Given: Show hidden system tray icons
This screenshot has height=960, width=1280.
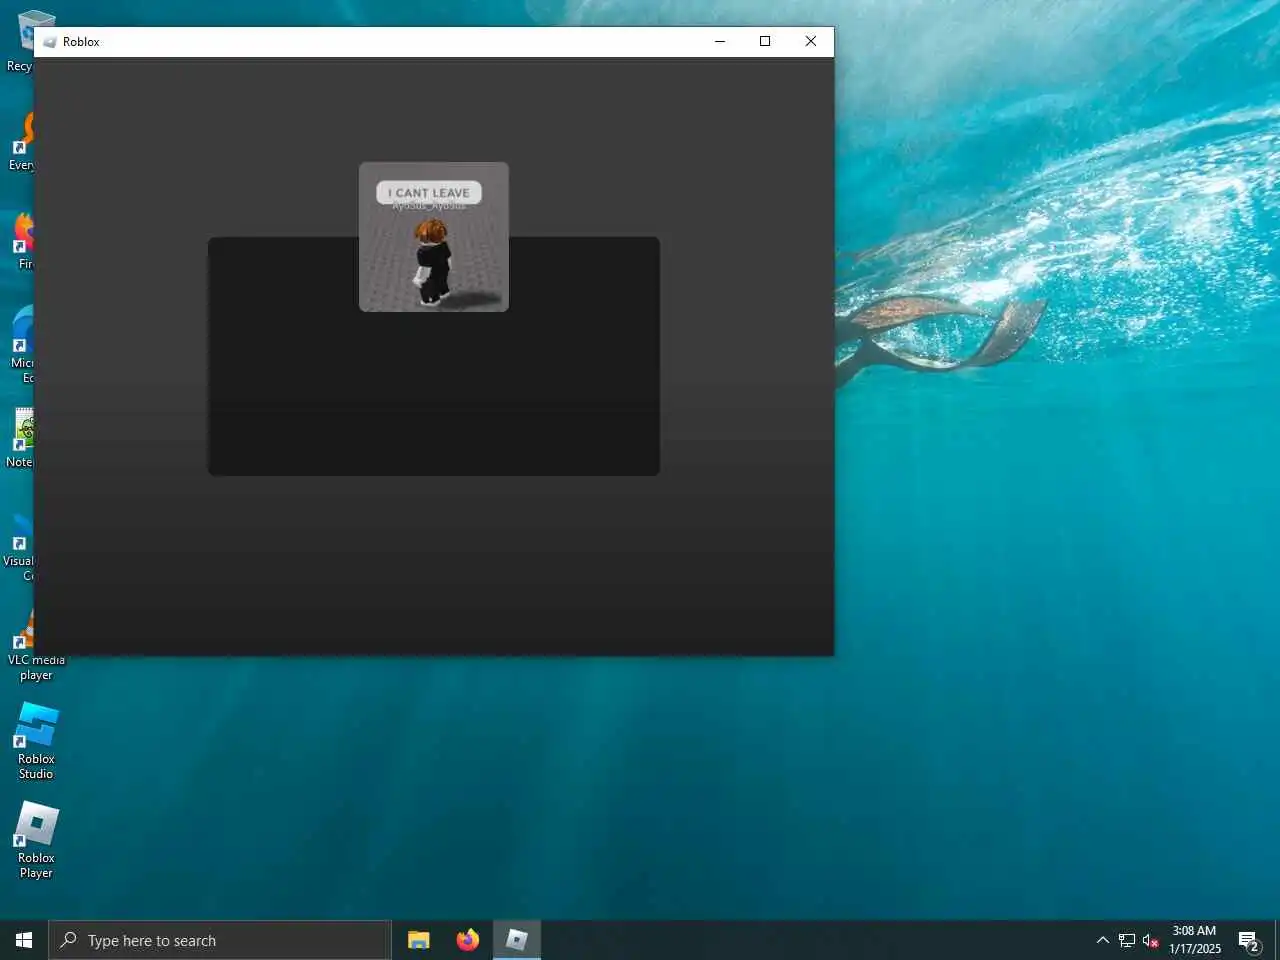Looking at the screenshot, I should point(1102,940).
